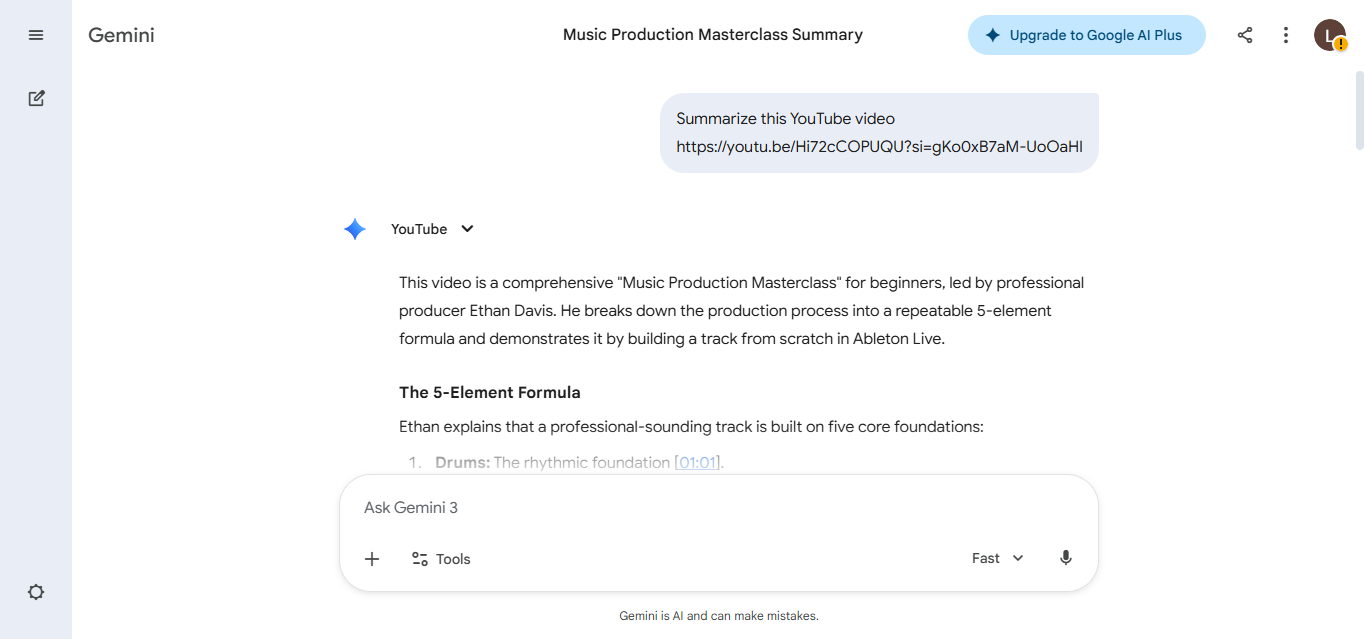
Task: Open the three-dot options menu
Action: 1285,34
